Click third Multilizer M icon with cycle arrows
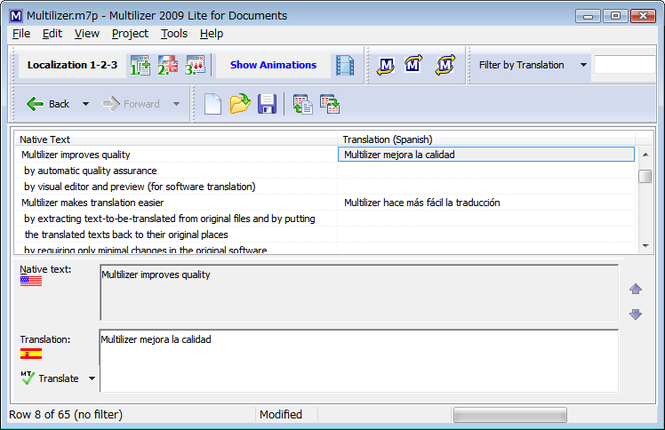Image resolution: width=665 pixels, height=430 pixels. tap(445, 65)
